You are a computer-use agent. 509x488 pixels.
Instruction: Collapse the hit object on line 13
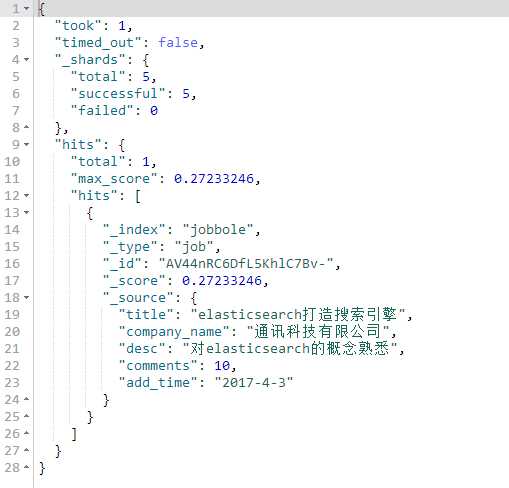26,213
